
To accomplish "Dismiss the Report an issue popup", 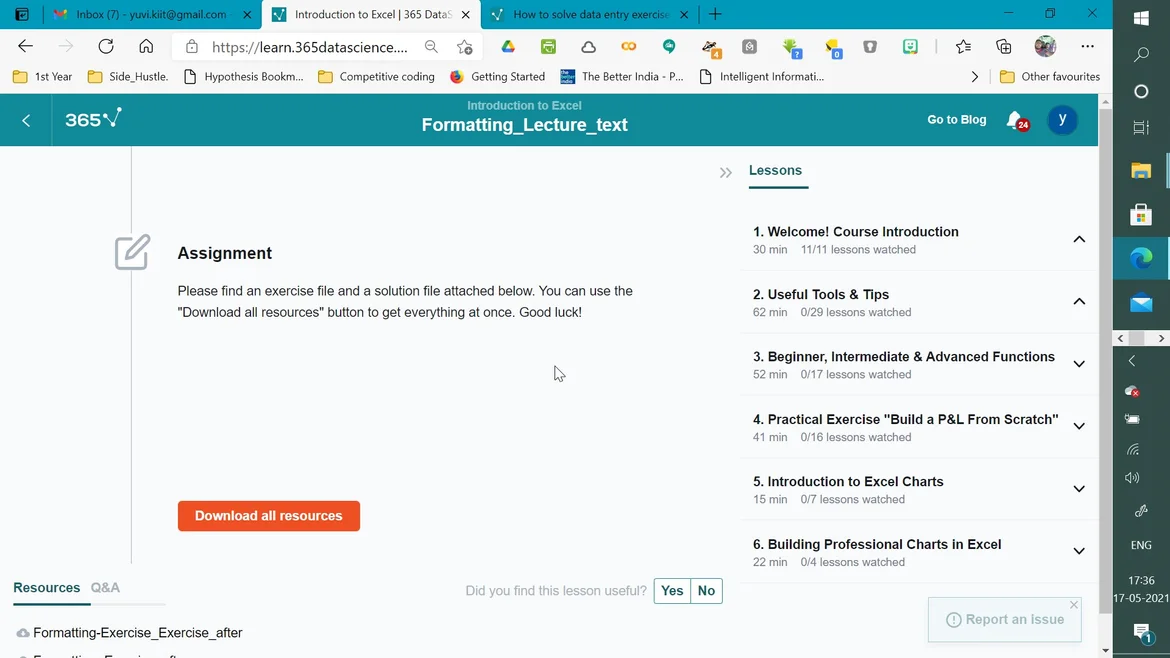I will point(1074,605).
